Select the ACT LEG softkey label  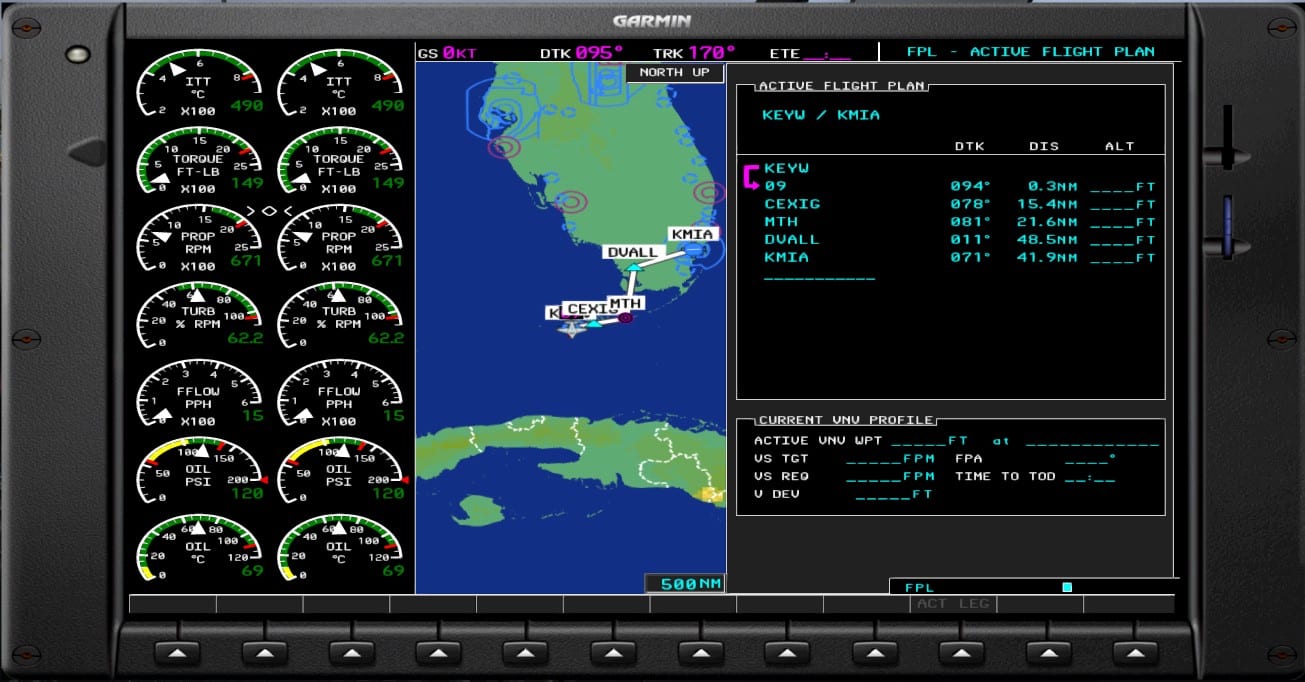point(952,604)
